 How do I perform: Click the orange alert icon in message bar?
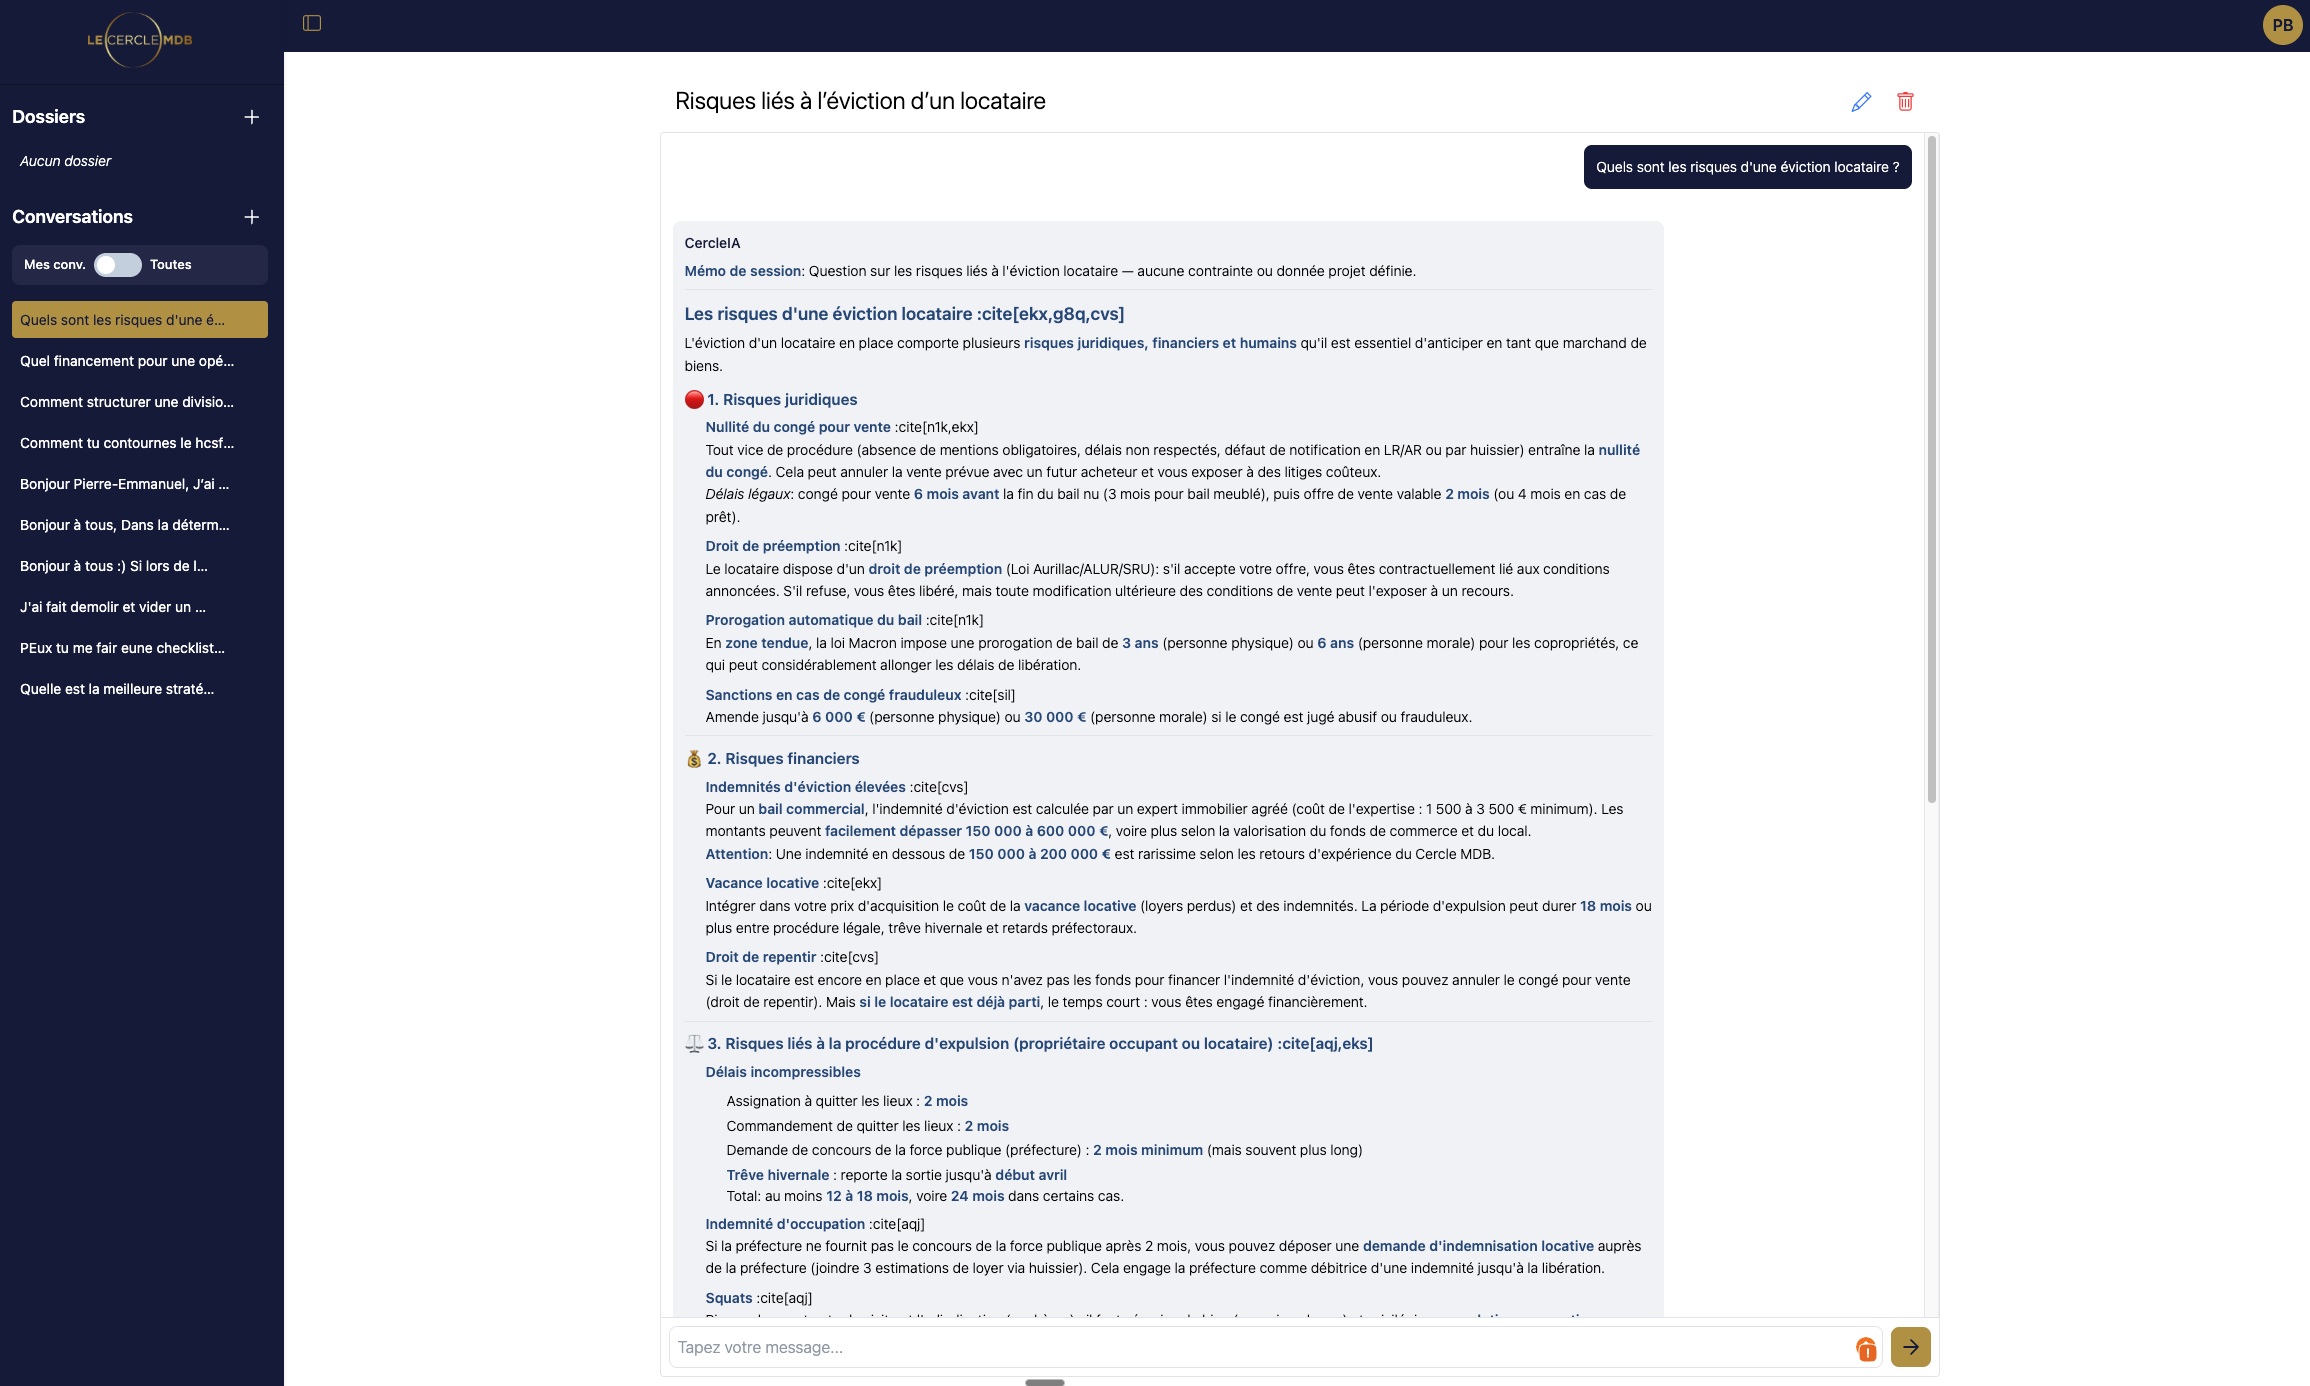[1866, 1349]
